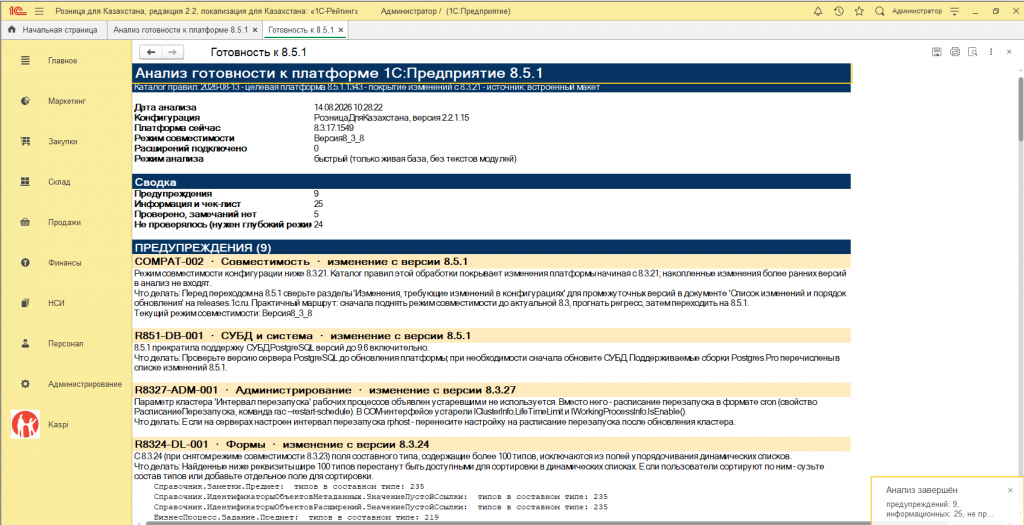Click the Закупки cart icon
The image size is (1024, 525).
[x=25, y=141]
